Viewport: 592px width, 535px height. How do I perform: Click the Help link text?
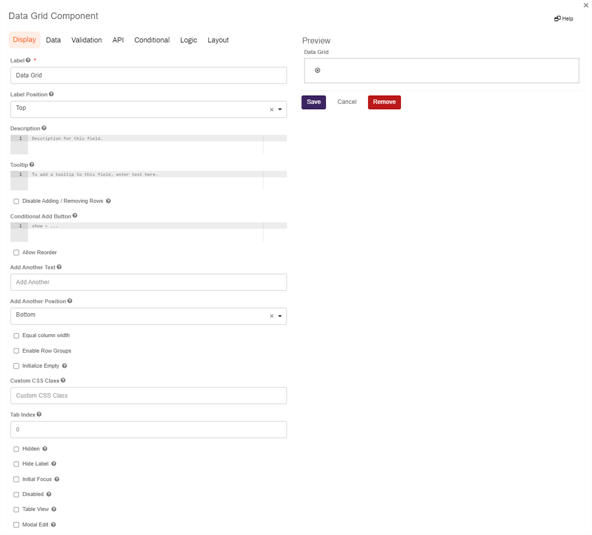click(567, 19)
